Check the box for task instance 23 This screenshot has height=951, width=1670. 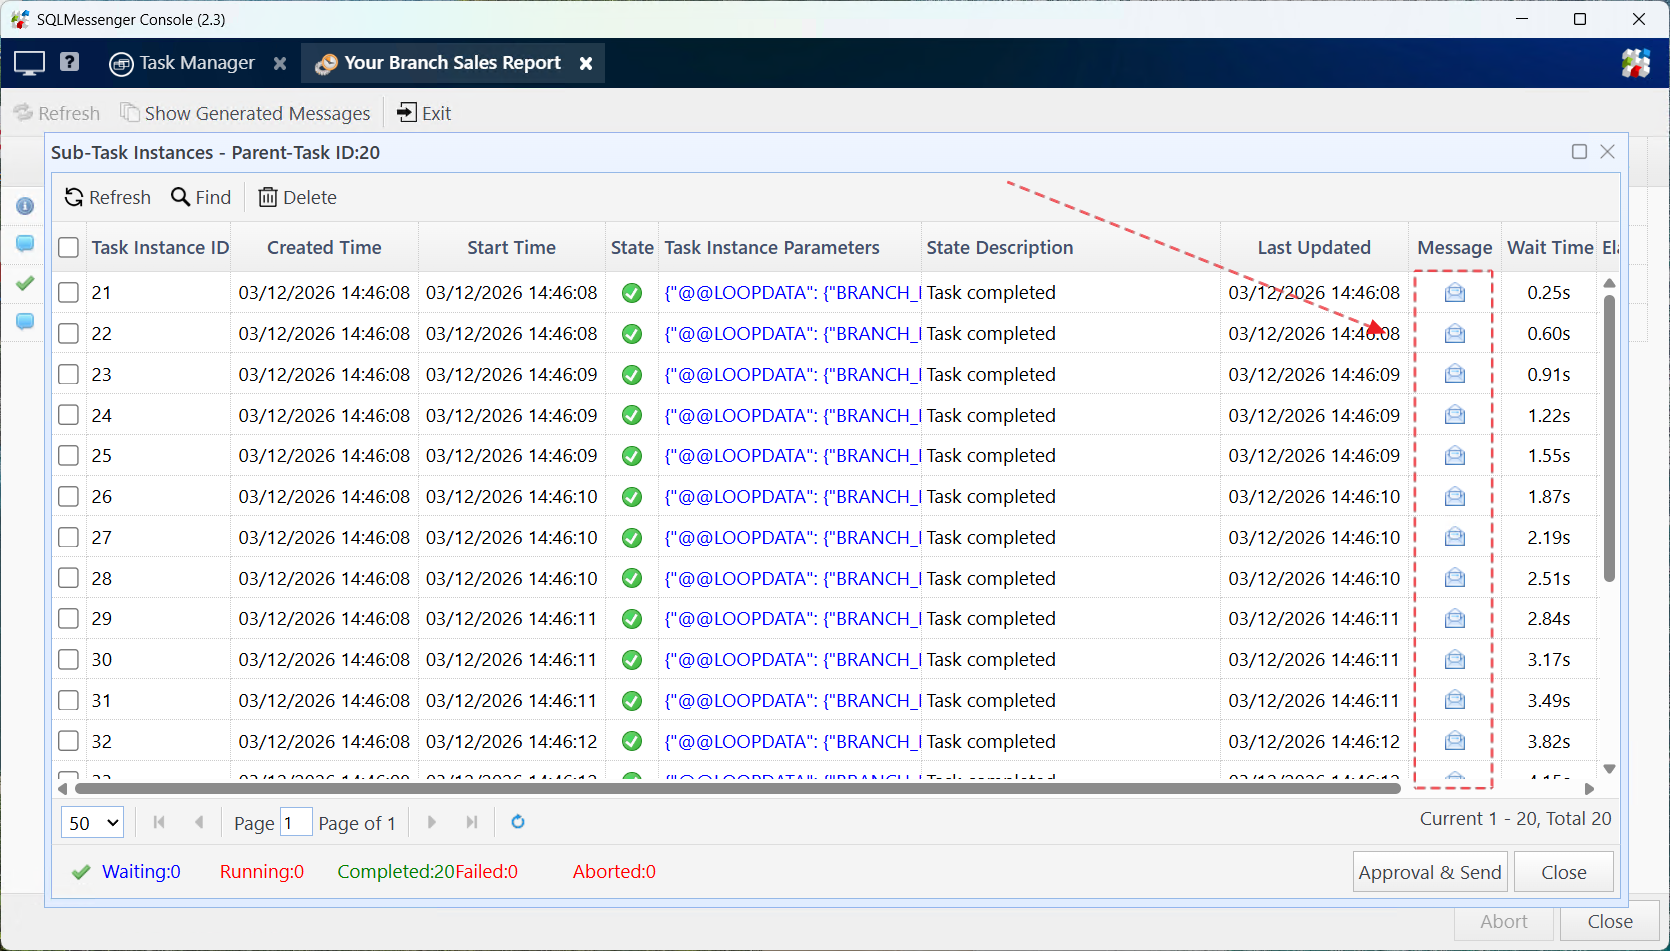(x=68, y=375)
